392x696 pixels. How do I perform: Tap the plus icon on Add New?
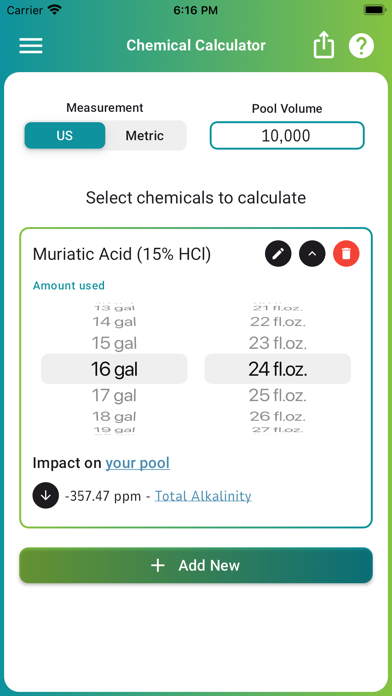tap(158, 566)
